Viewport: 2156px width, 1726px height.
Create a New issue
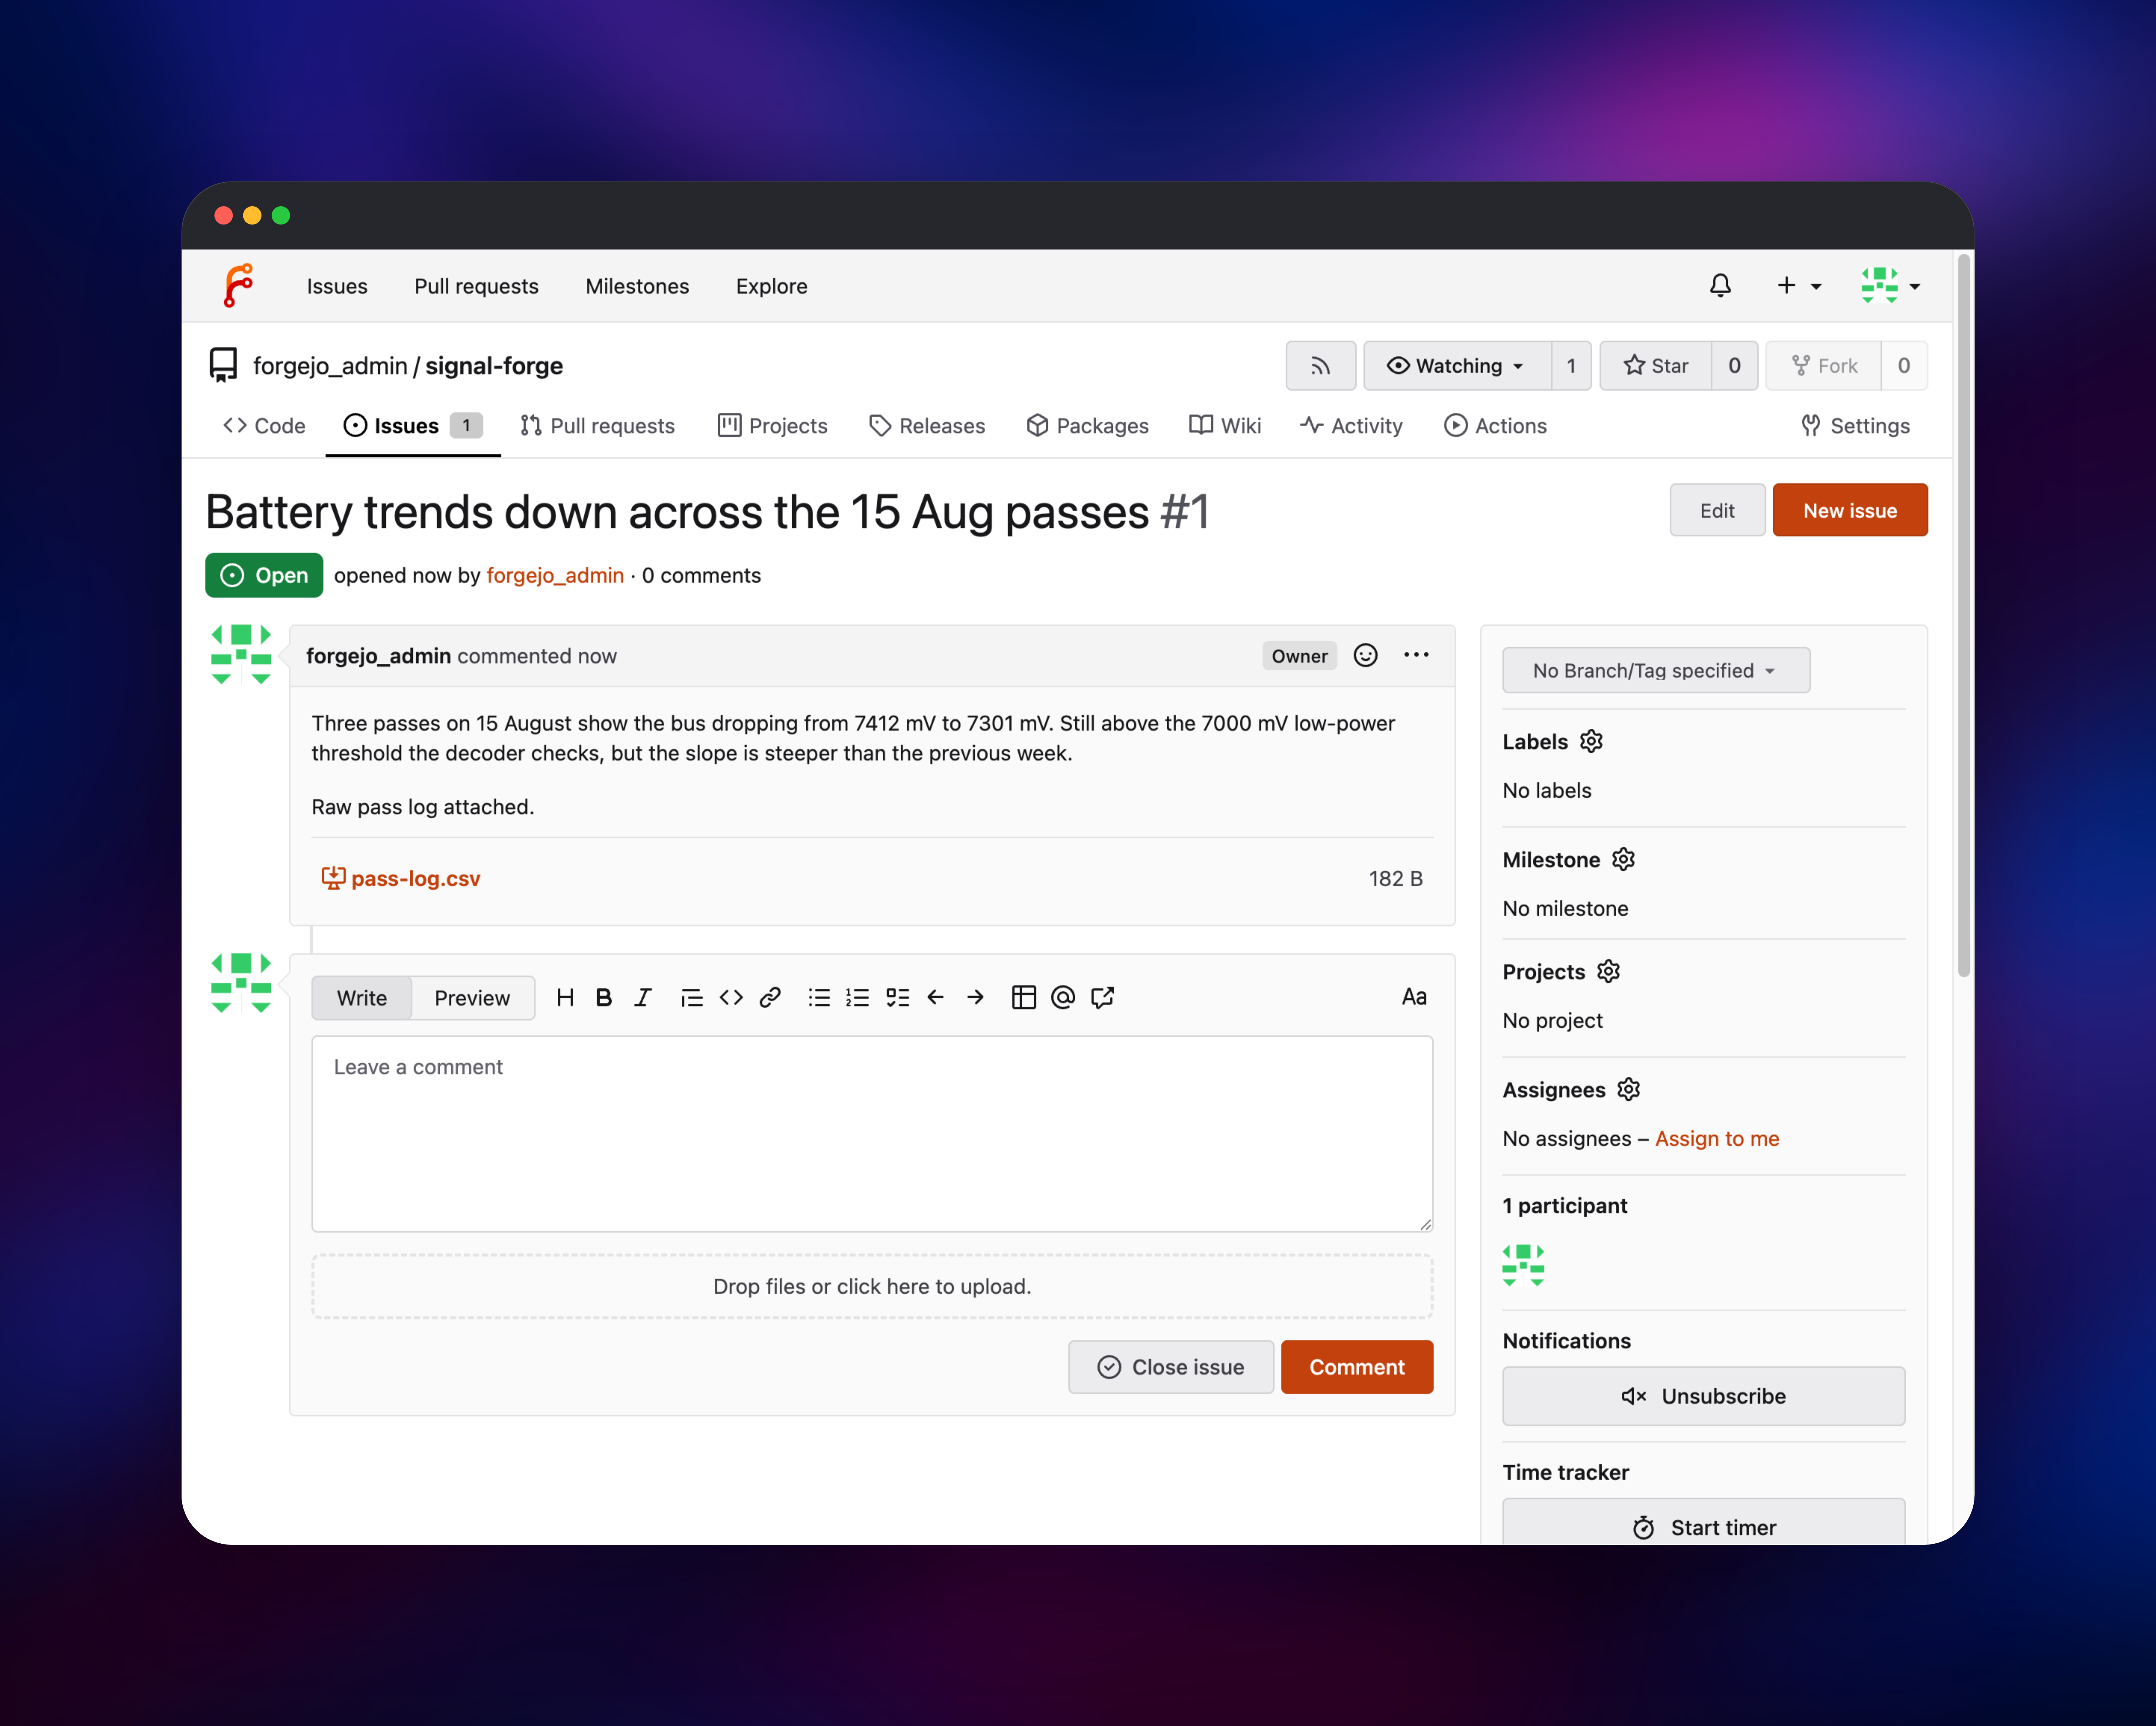point(1850,510)
